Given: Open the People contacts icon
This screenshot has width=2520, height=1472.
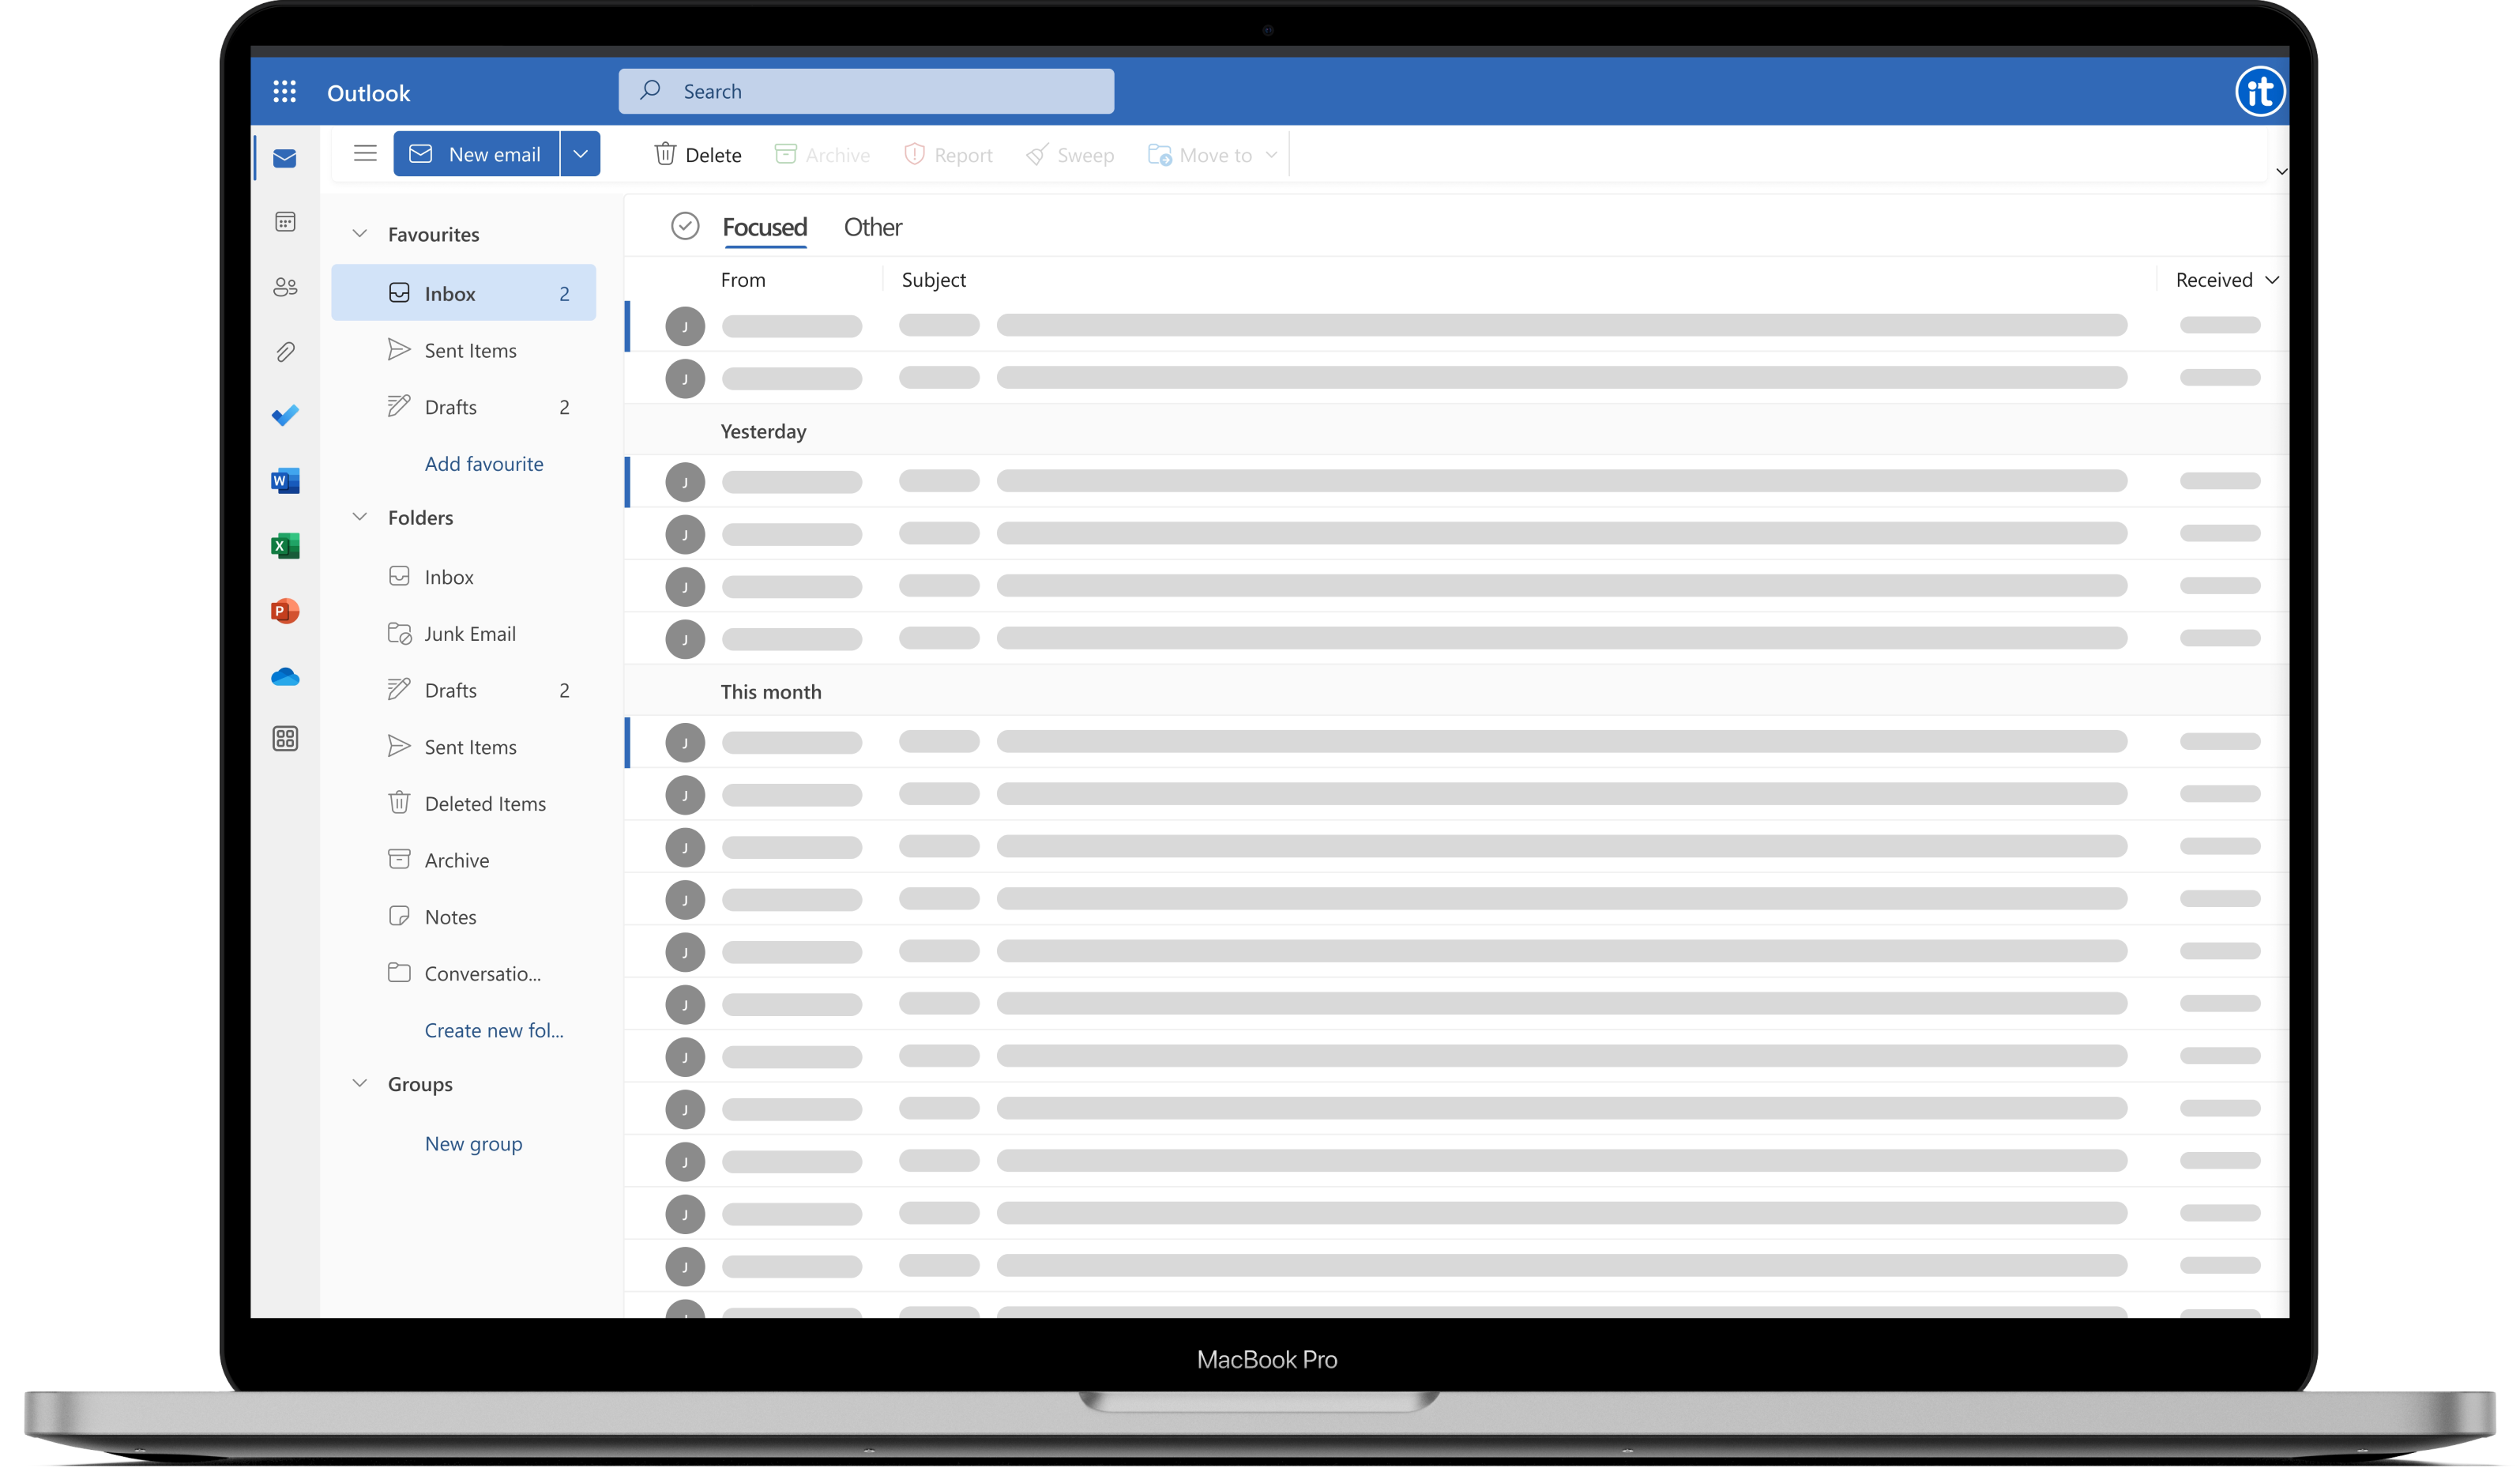Looking at the screenshot, I should [x=285, y=287].
